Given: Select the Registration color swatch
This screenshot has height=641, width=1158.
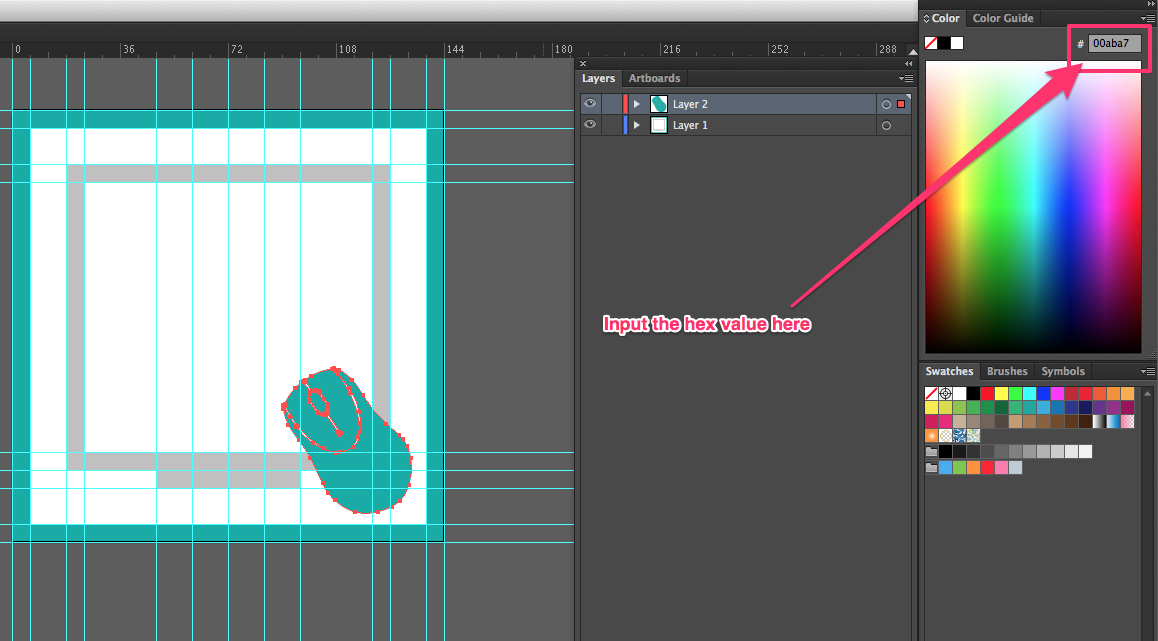Looking at the screenshot, I should (945, 393).
